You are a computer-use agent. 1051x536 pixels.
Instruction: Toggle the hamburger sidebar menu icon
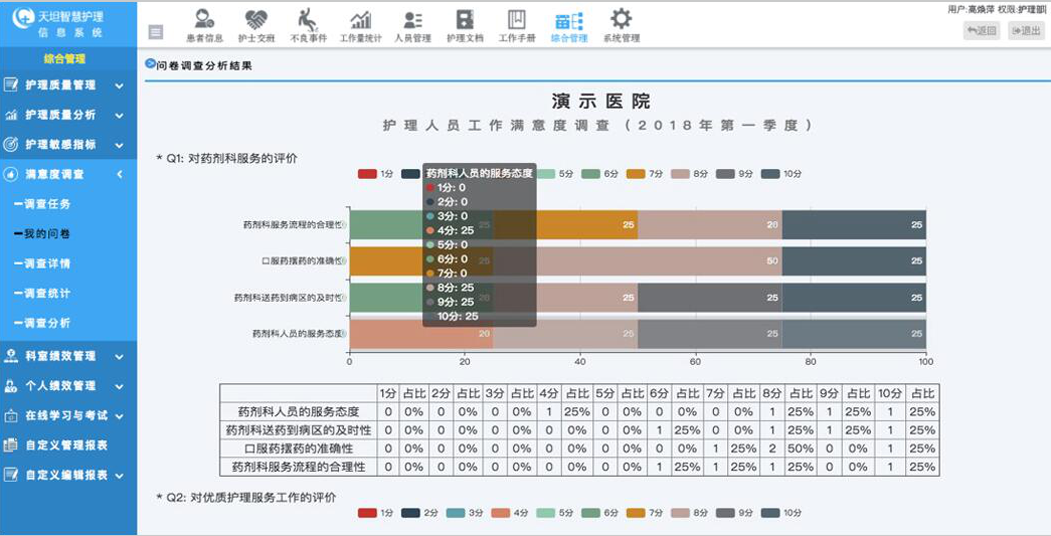tap(156, 31)
